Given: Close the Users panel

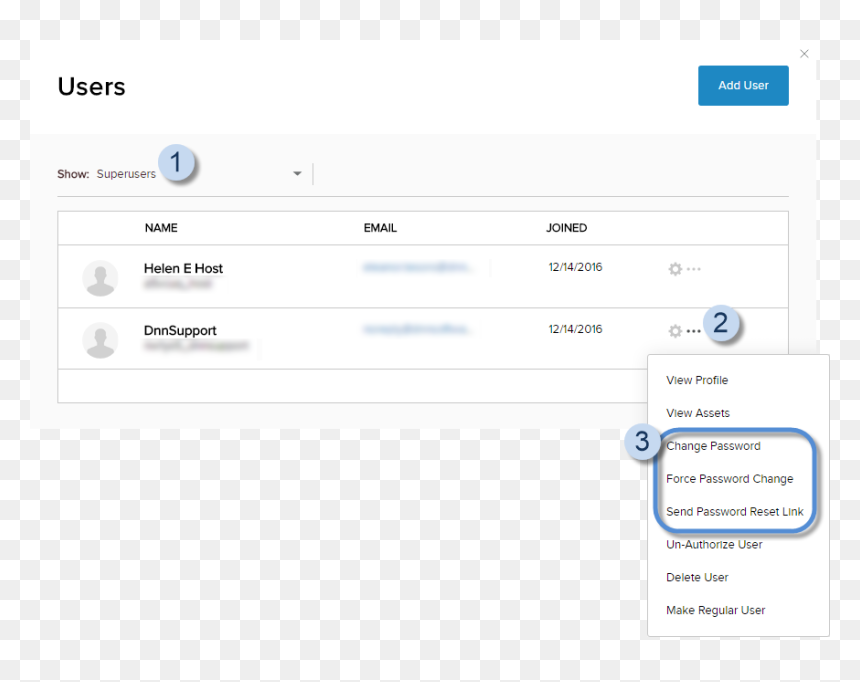Looking at the screenshot, I should [x=804, y=54].
